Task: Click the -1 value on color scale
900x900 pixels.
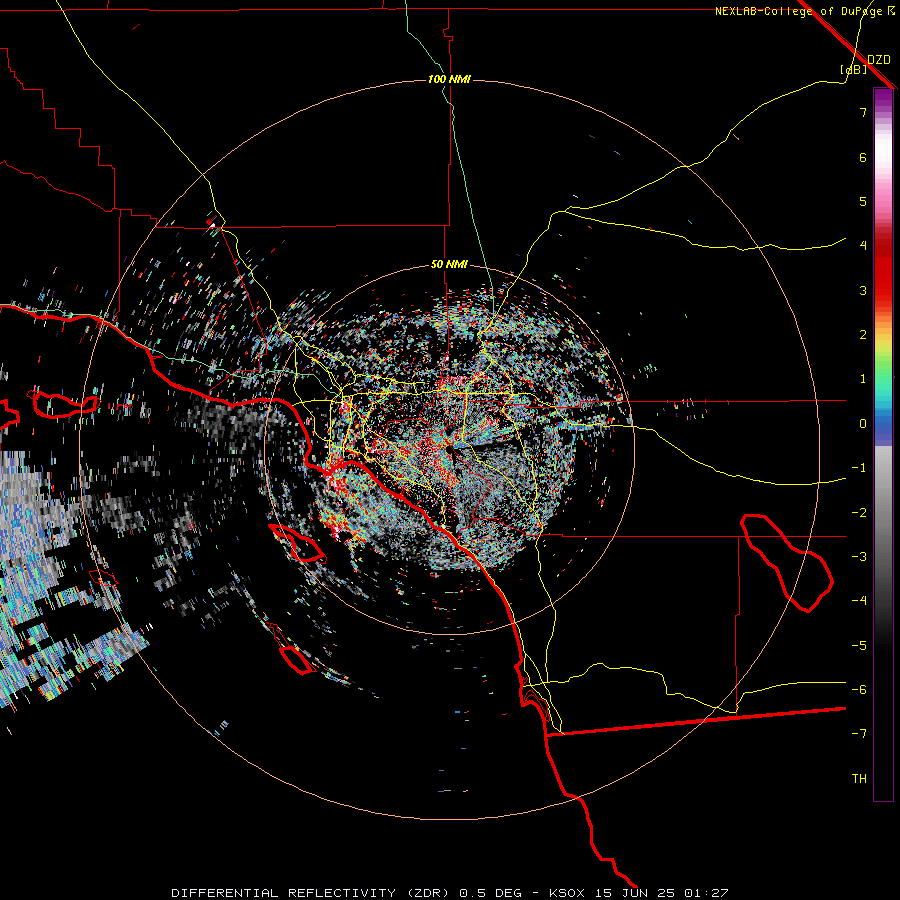Action: [859, 468]
